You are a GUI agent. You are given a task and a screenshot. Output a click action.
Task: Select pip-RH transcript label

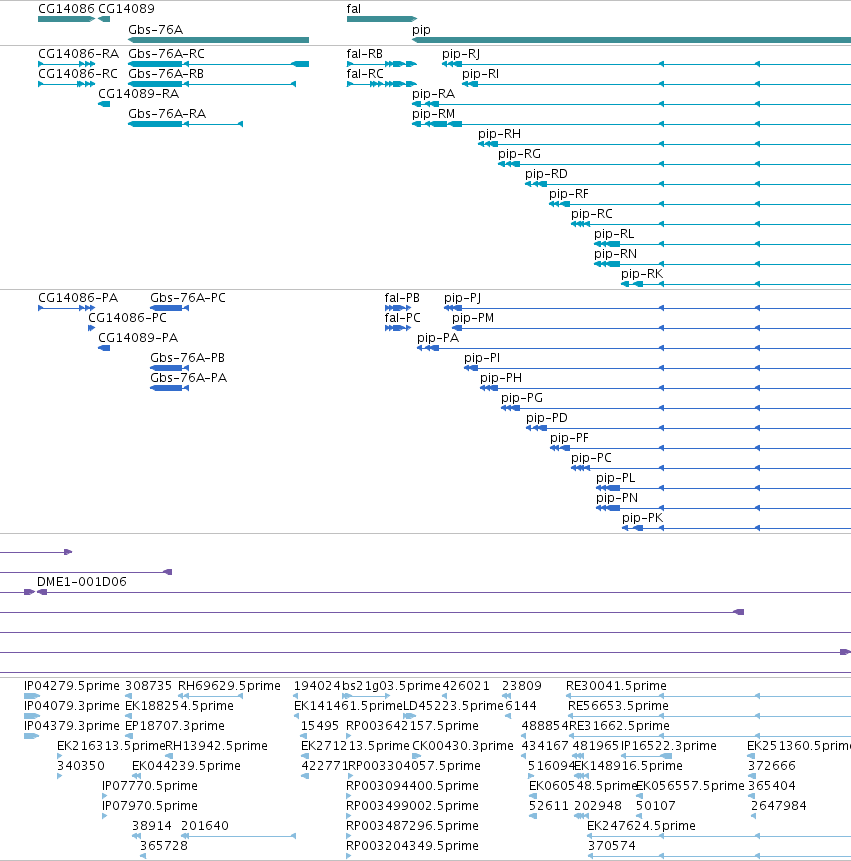click(499, 134)
